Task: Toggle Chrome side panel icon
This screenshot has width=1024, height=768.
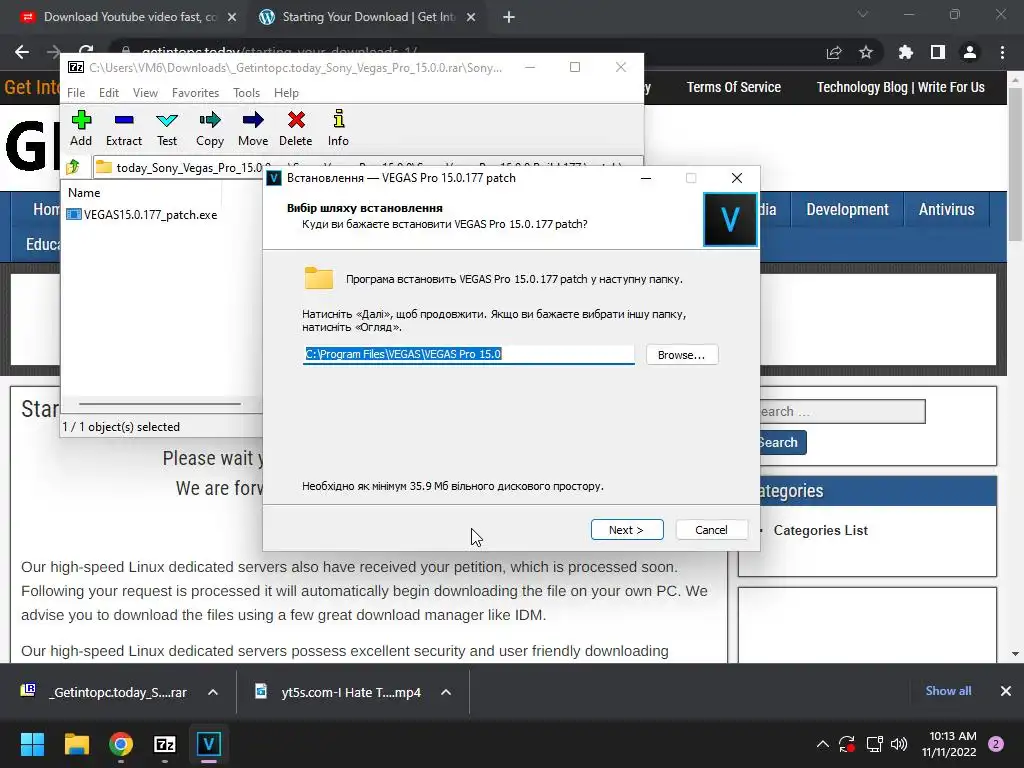Action: point(938,52)
